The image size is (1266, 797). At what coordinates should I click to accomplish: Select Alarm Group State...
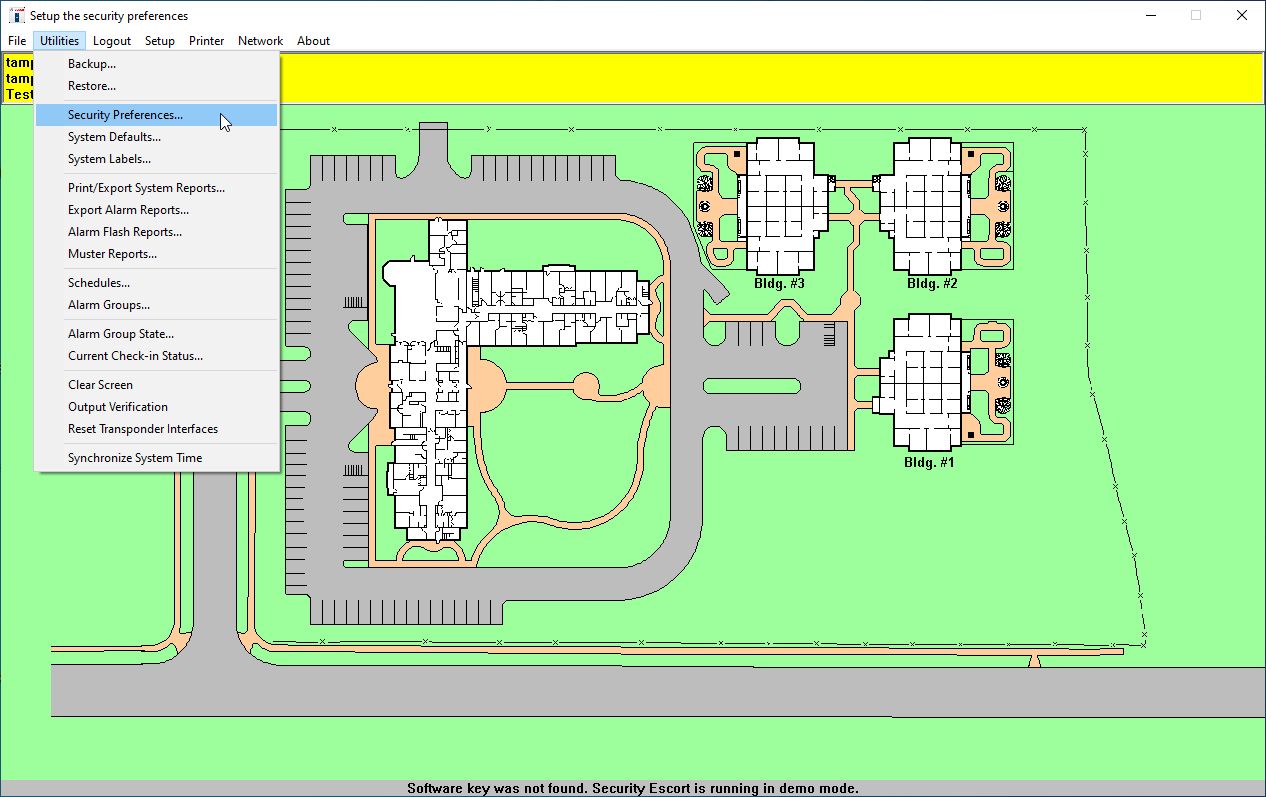coord(157,334)
